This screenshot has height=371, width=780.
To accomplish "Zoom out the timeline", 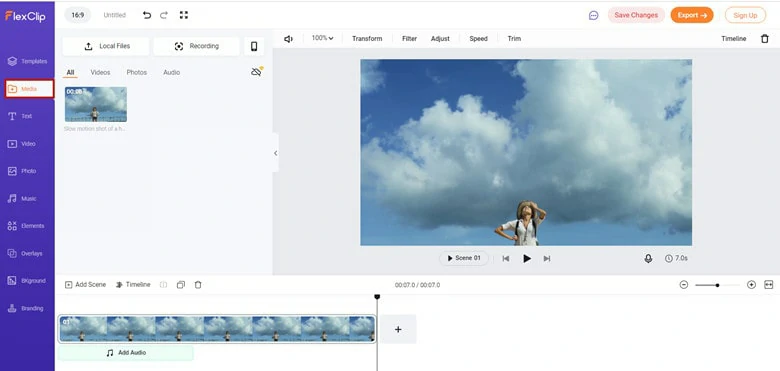I will (x=684, y=285).
